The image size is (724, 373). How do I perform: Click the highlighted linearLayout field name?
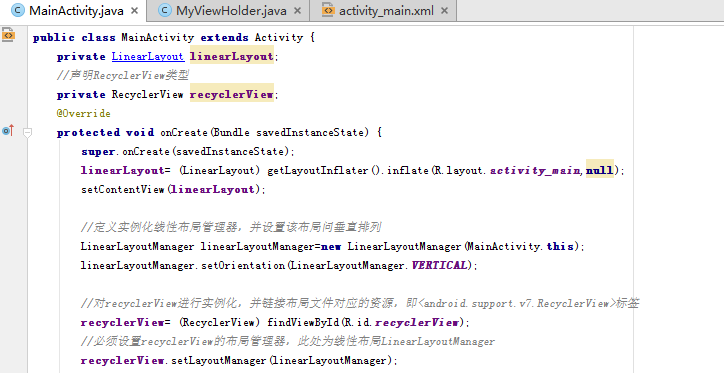pos(232,56)
